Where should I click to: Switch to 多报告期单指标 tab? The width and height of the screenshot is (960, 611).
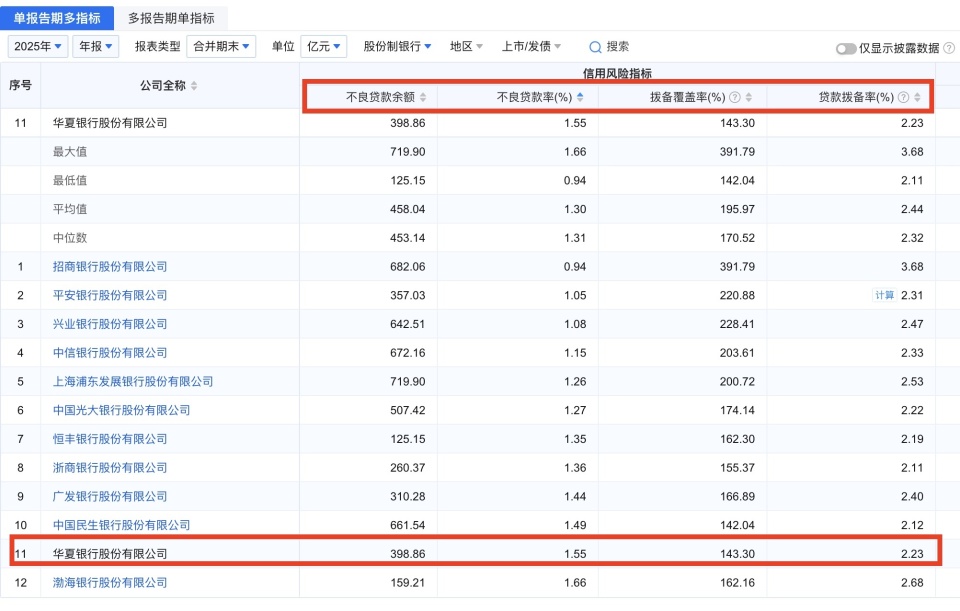pyautogui.click(x=171, y=18)
